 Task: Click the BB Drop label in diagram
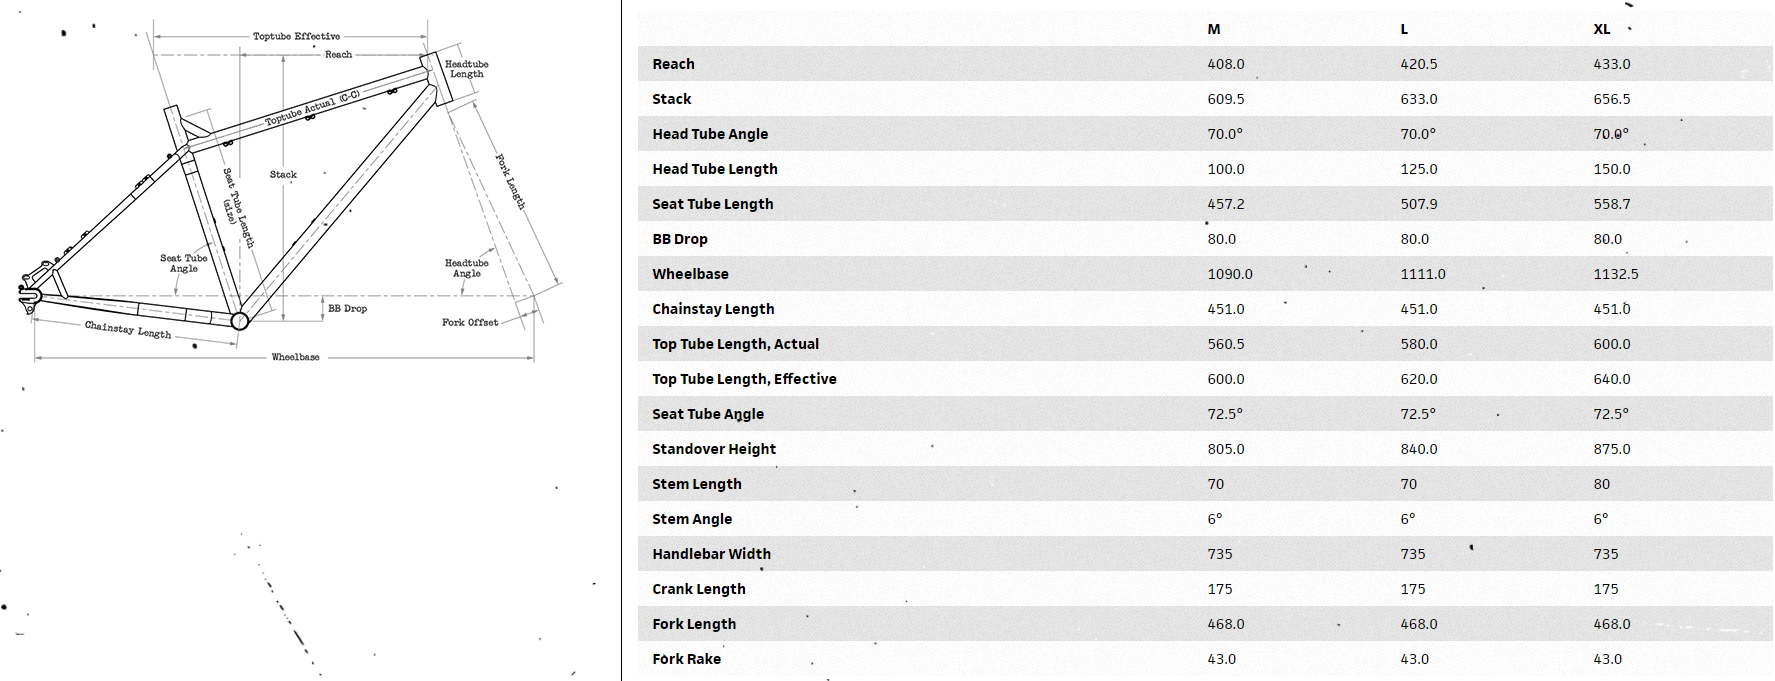click(348, 309)
